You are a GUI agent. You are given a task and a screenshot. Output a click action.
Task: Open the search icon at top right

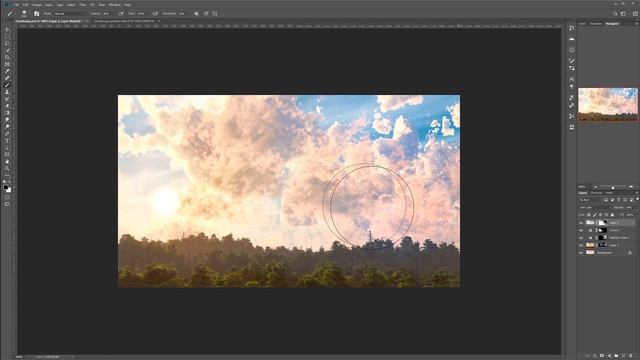pos(615,13)
